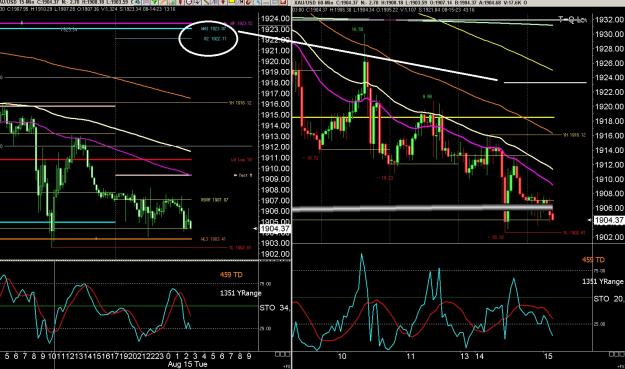Click the +FS marker under the right chart

tap(620, 366)
